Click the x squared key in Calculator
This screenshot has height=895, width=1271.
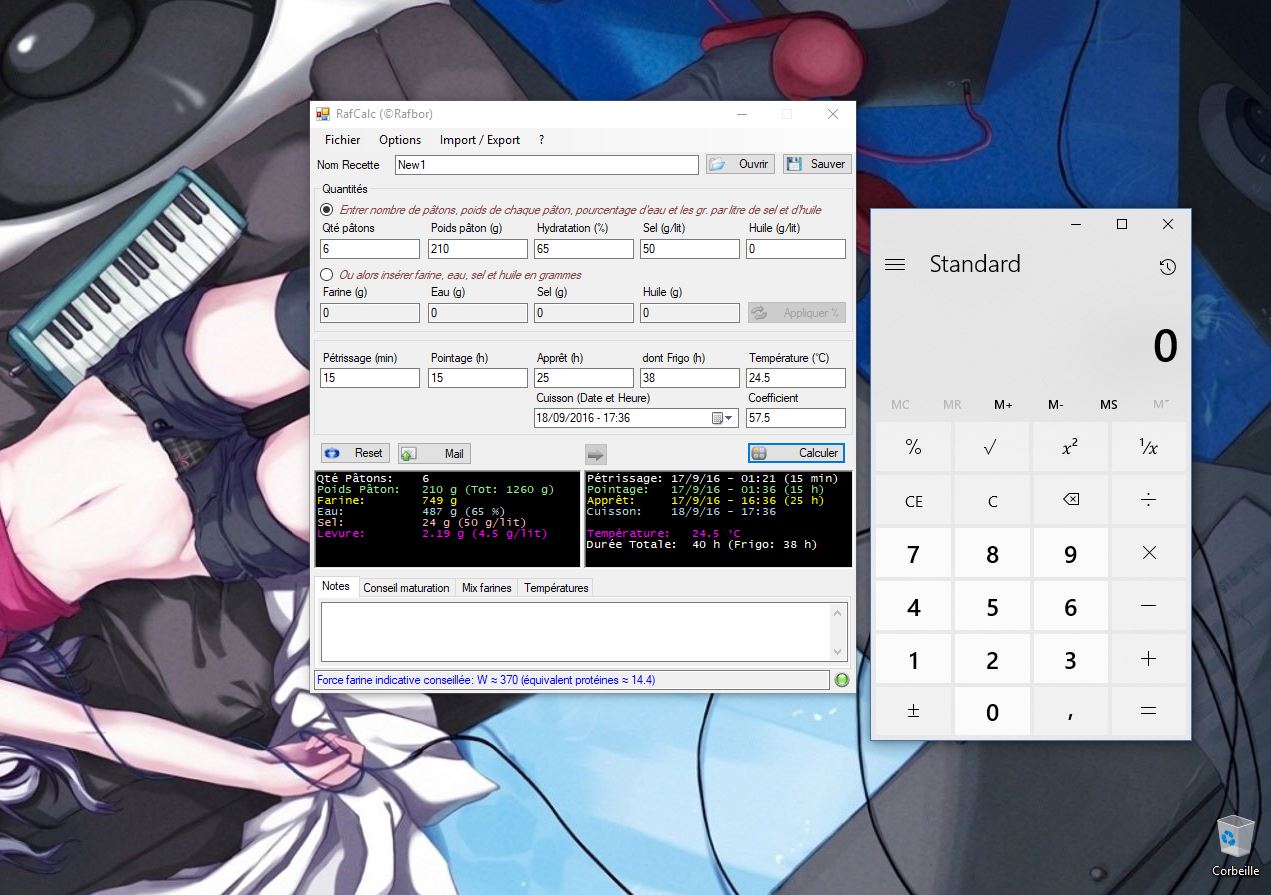pos(1070,447)
